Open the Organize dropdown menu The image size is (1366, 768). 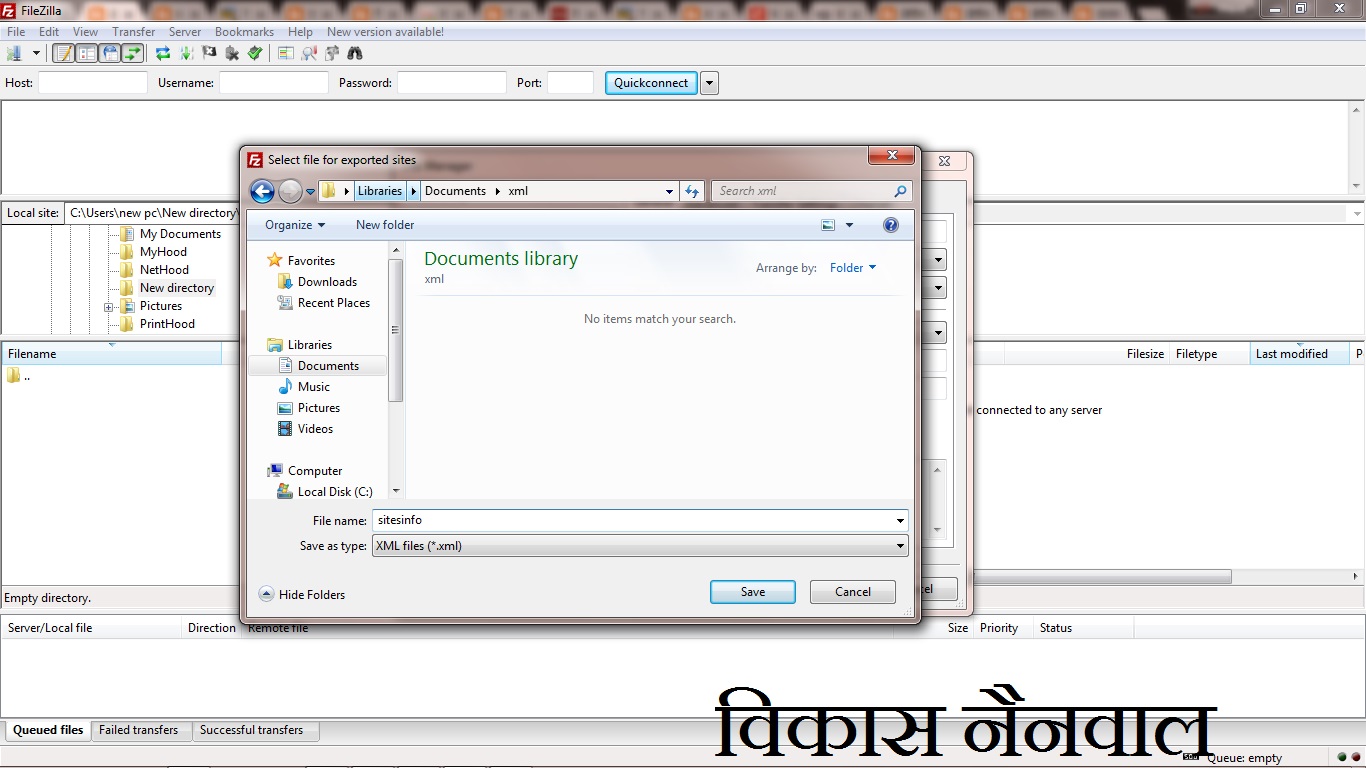point(295,225)
